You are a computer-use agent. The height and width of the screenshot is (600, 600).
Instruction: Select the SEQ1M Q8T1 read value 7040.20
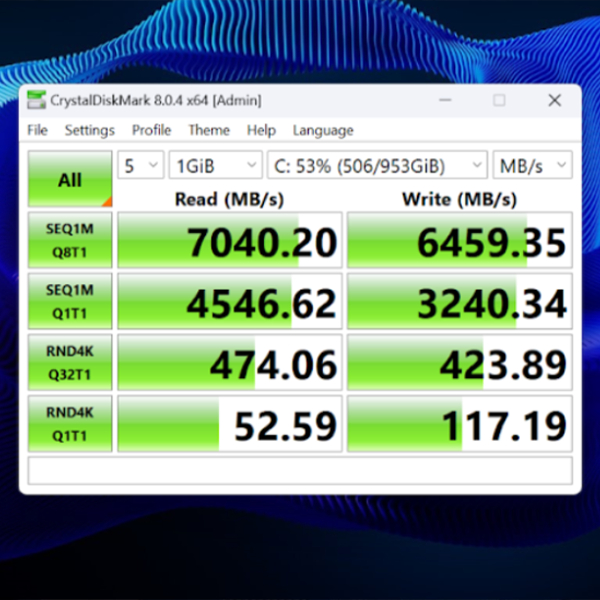tap(230, 240)
